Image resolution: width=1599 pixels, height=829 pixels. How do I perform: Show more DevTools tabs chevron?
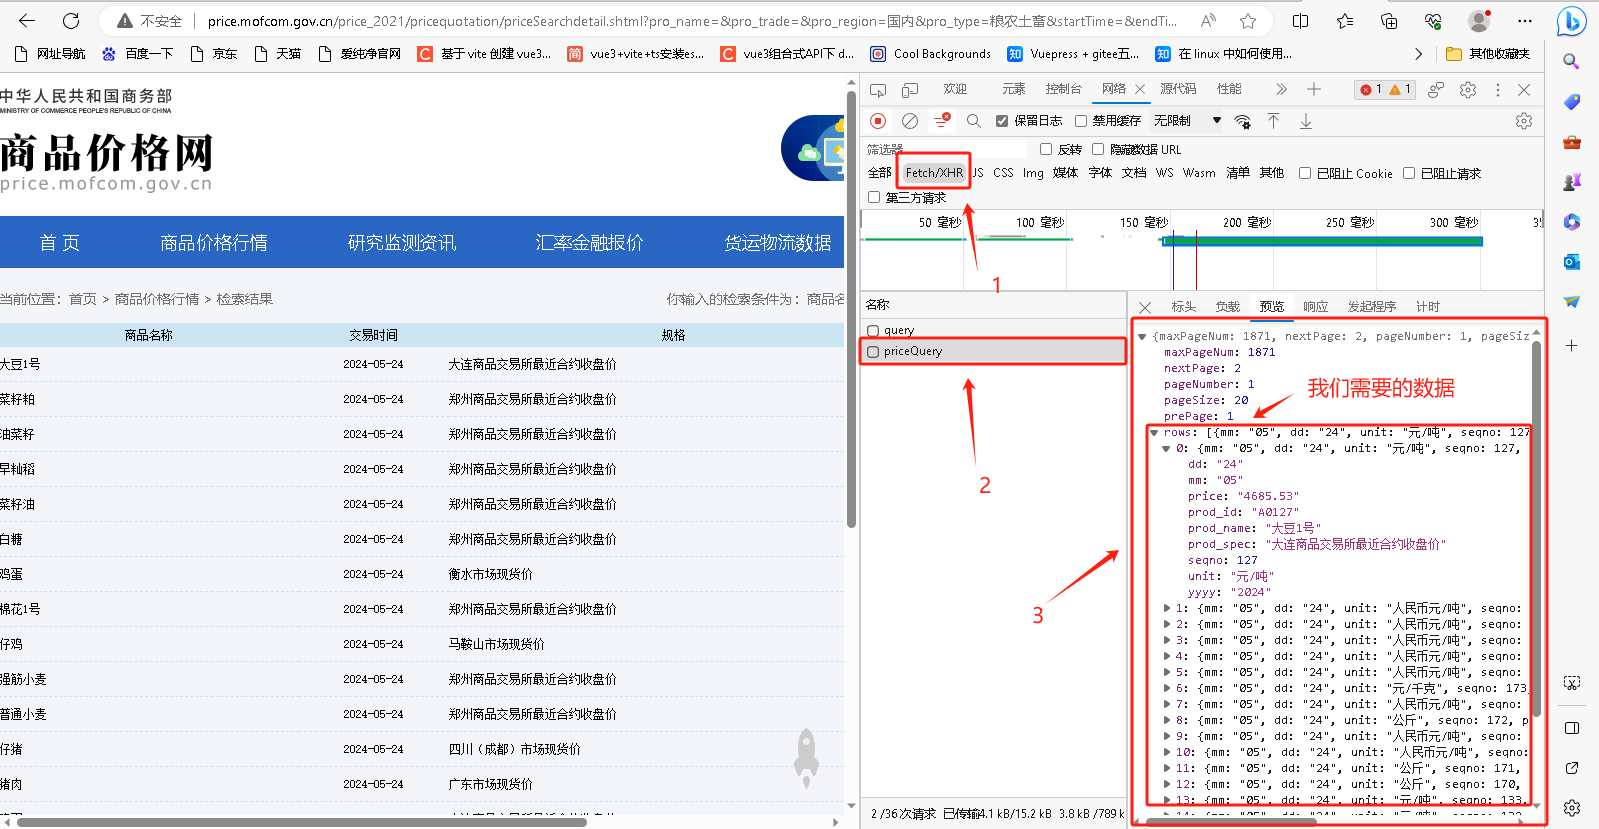[x=1282, y=89]
